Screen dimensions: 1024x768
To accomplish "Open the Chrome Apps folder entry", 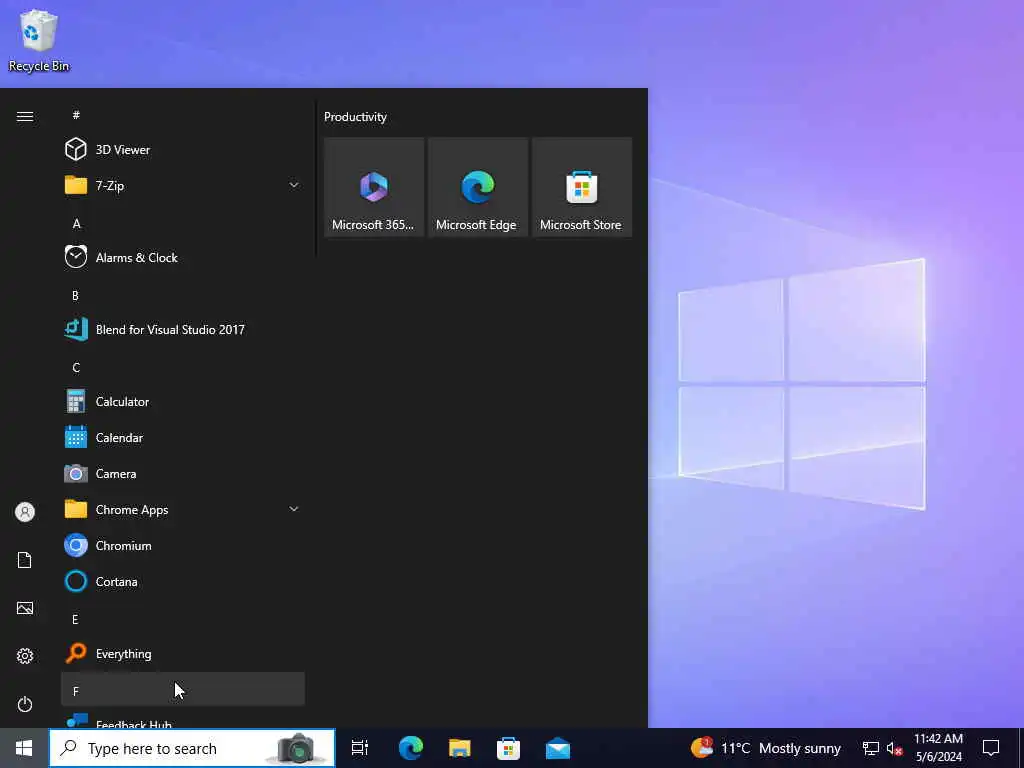I will tap(182, 509).
